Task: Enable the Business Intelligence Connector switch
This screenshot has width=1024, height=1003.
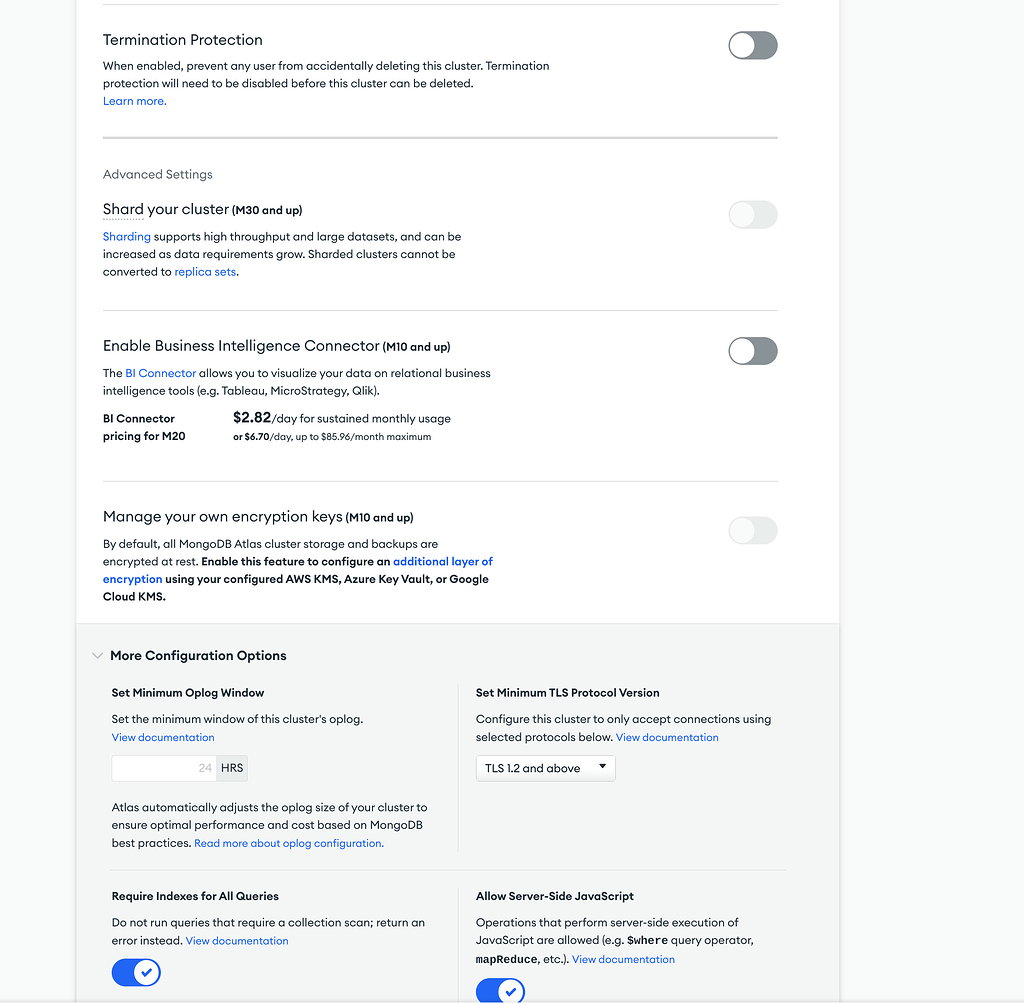Action: pyautogui.click(x=752, y=351)
